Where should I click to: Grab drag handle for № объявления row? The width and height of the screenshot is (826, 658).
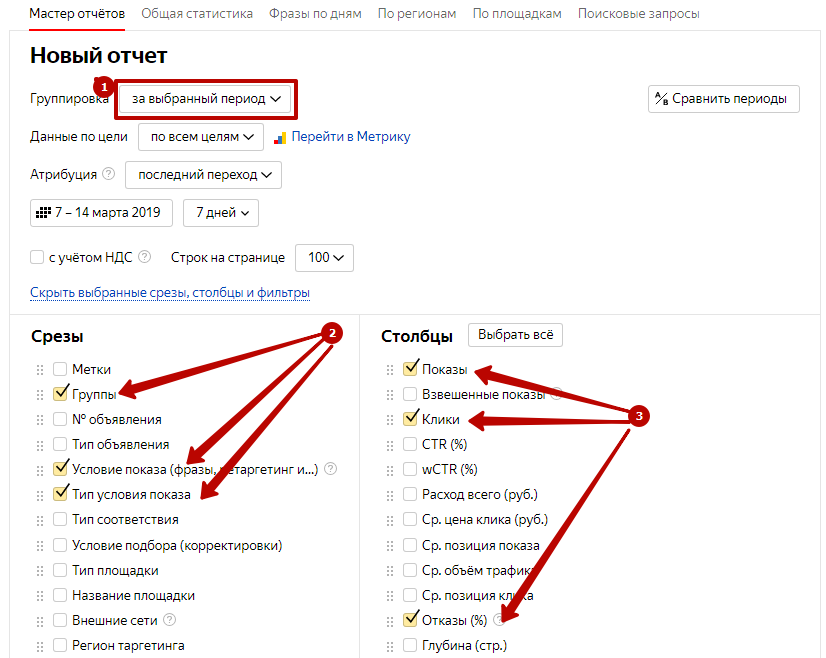(40, 420)
